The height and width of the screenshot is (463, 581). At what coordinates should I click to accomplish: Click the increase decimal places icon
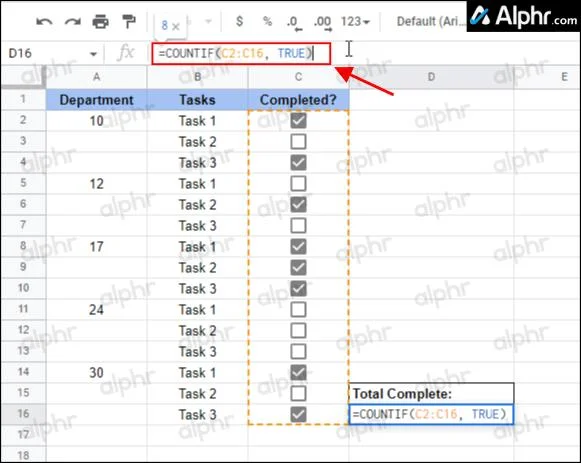pos(323,22)
